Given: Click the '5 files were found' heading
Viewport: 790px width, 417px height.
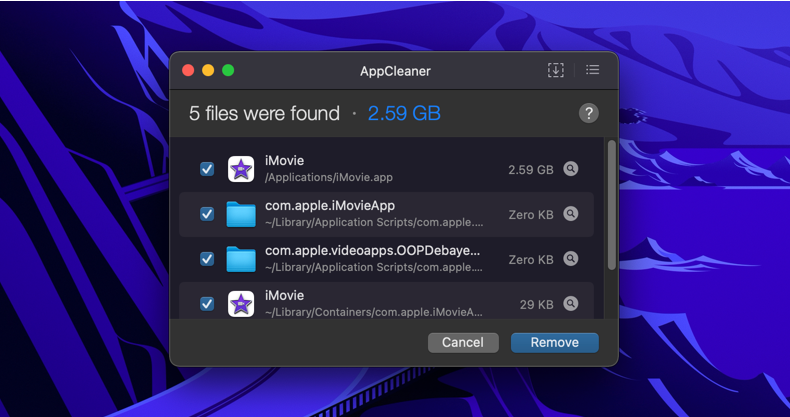Looking at the screenshot, I should 265,113.
